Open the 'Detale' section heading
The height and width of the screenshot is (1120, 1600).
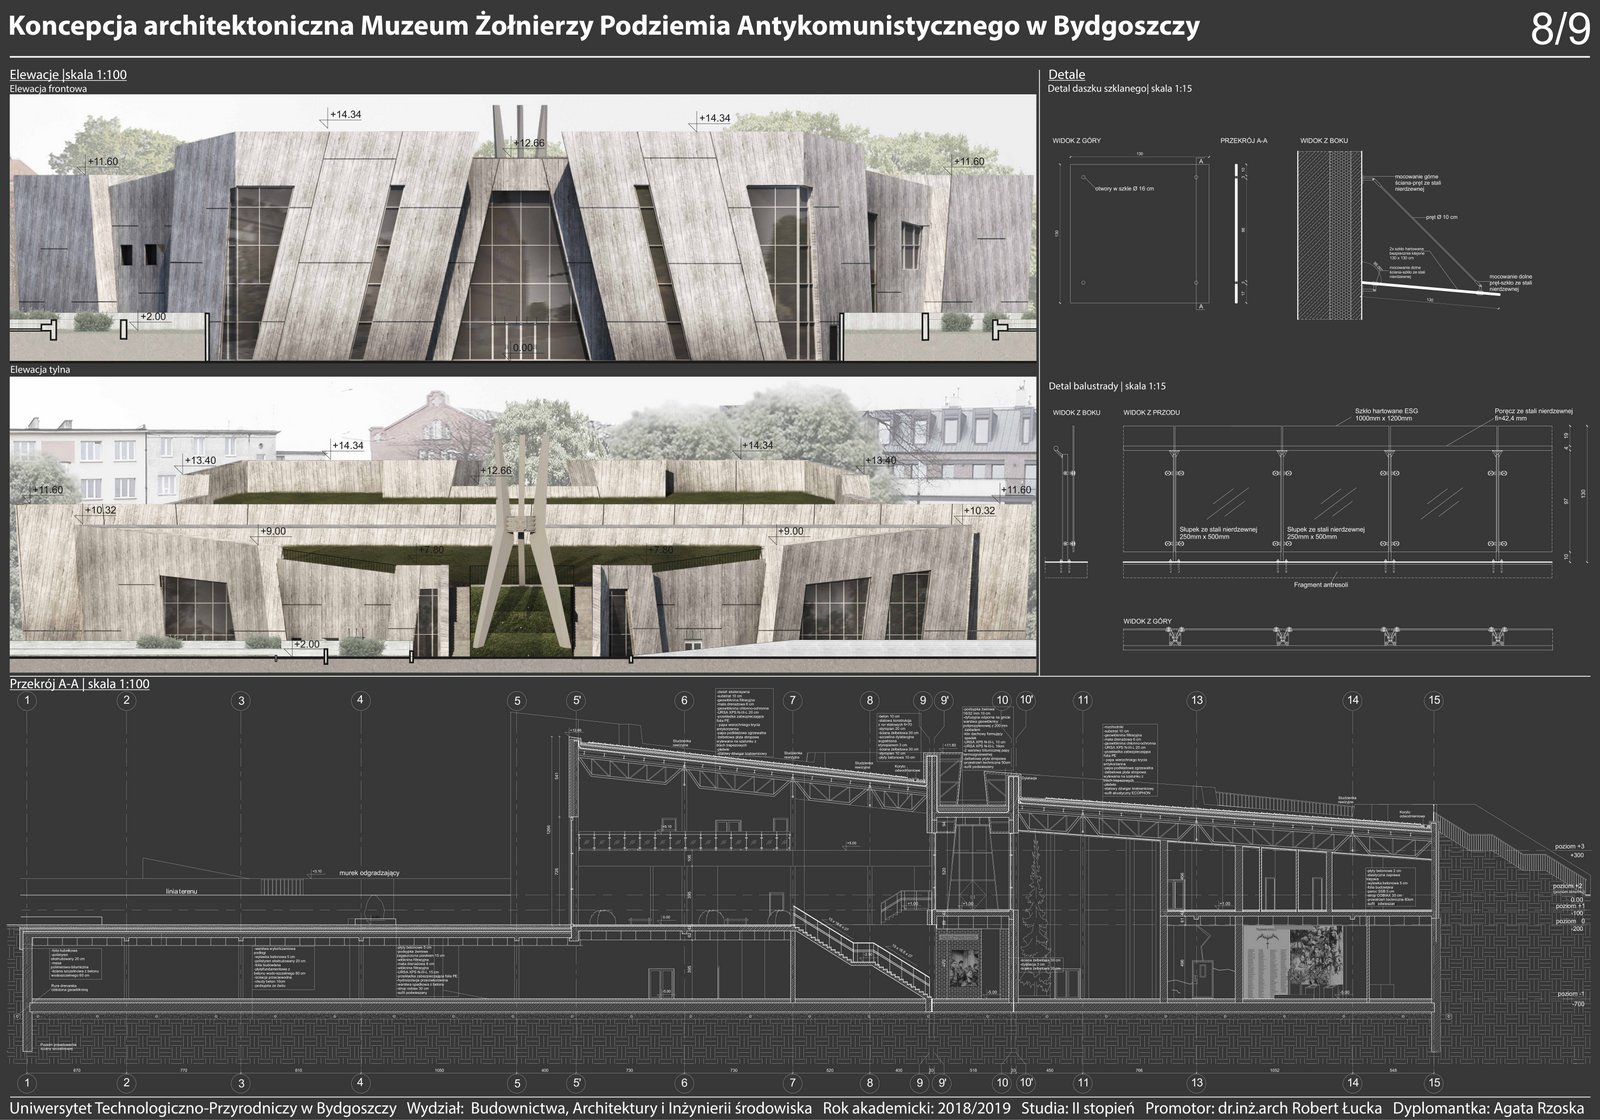[1066, 75]
